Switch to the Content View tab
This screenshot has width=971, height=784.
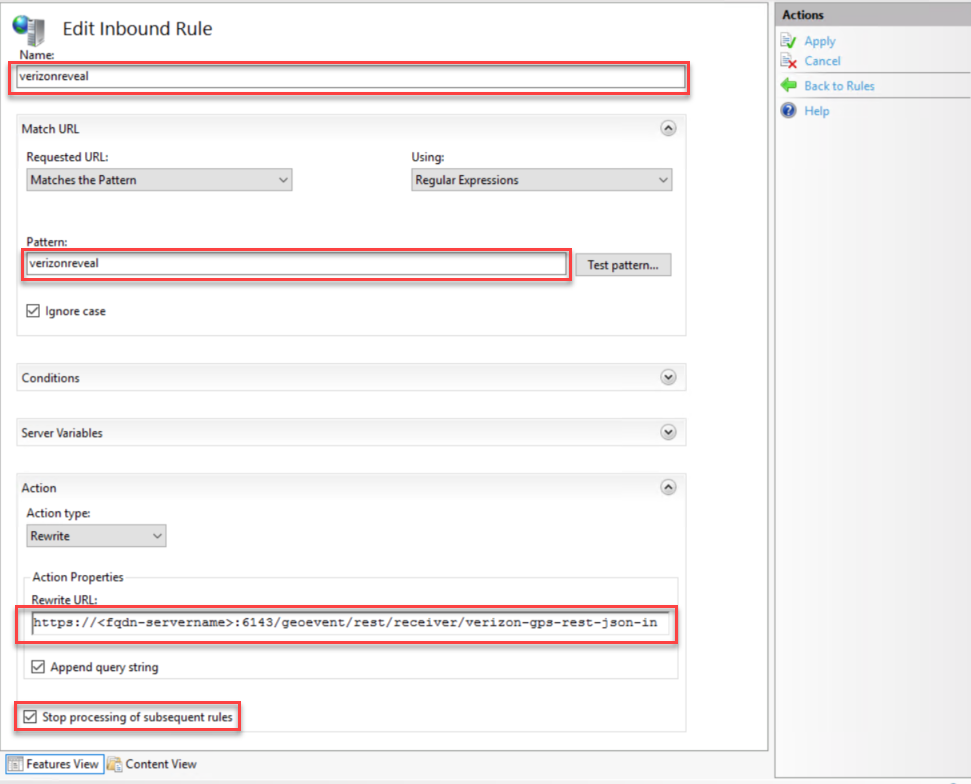click(x=152, y=764)
